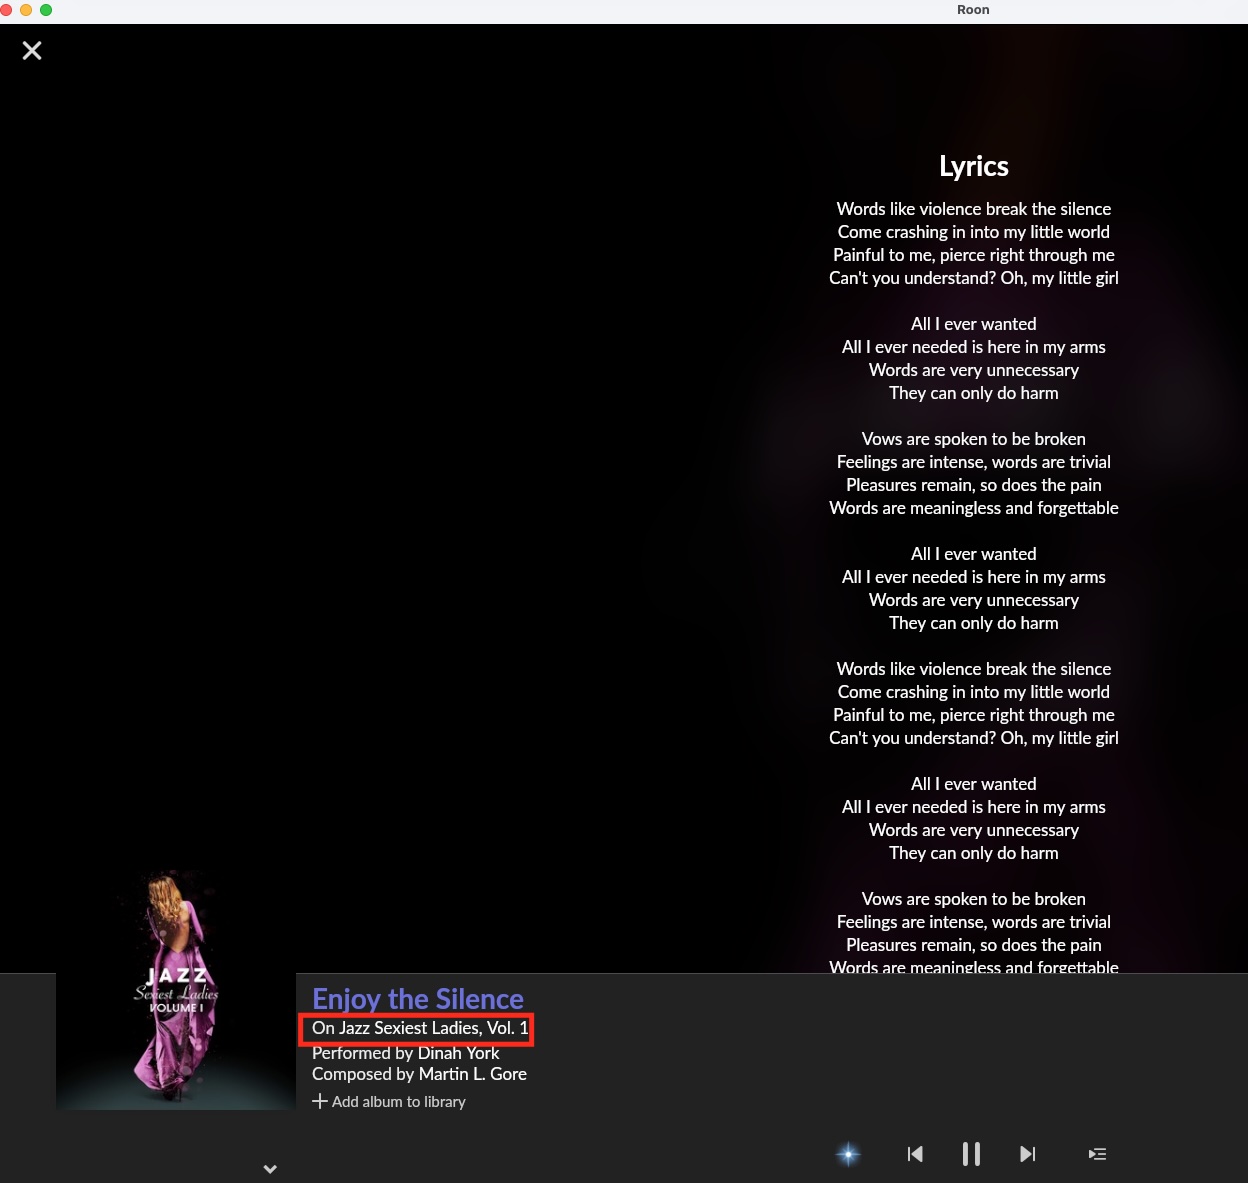This screenshot has height=1183, width=1248.
Task: Click the lyric line 'Vows are spoken to be broken'
Action: 973,439
